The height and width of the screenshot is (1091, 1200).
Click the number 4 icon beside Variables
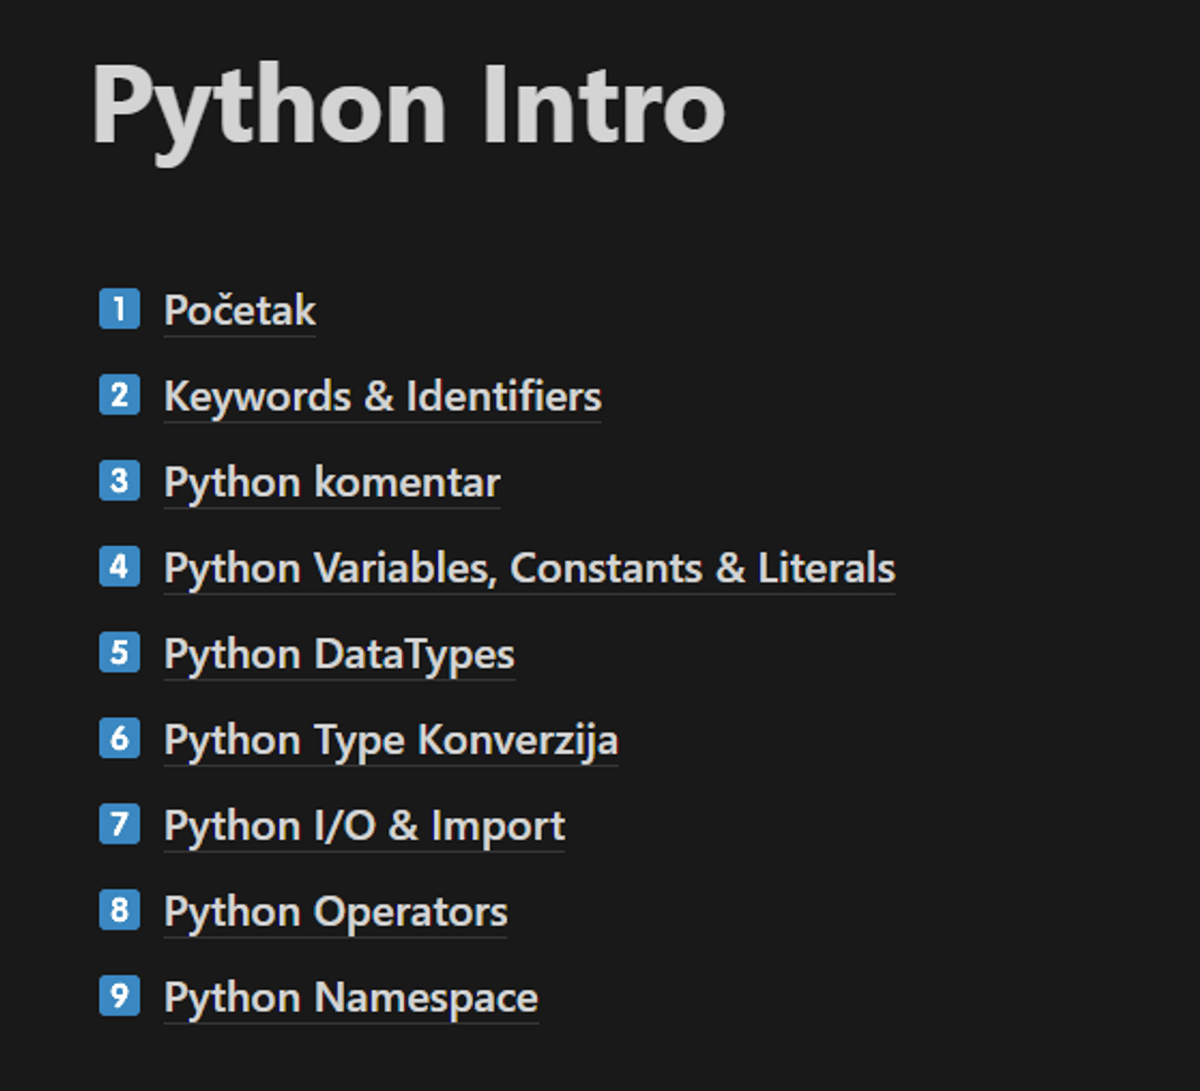119,567
